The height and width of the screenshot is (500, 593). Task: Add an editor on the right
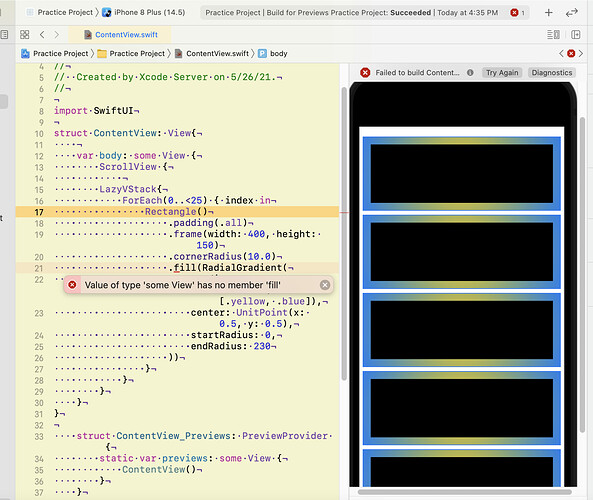(576, 35)
